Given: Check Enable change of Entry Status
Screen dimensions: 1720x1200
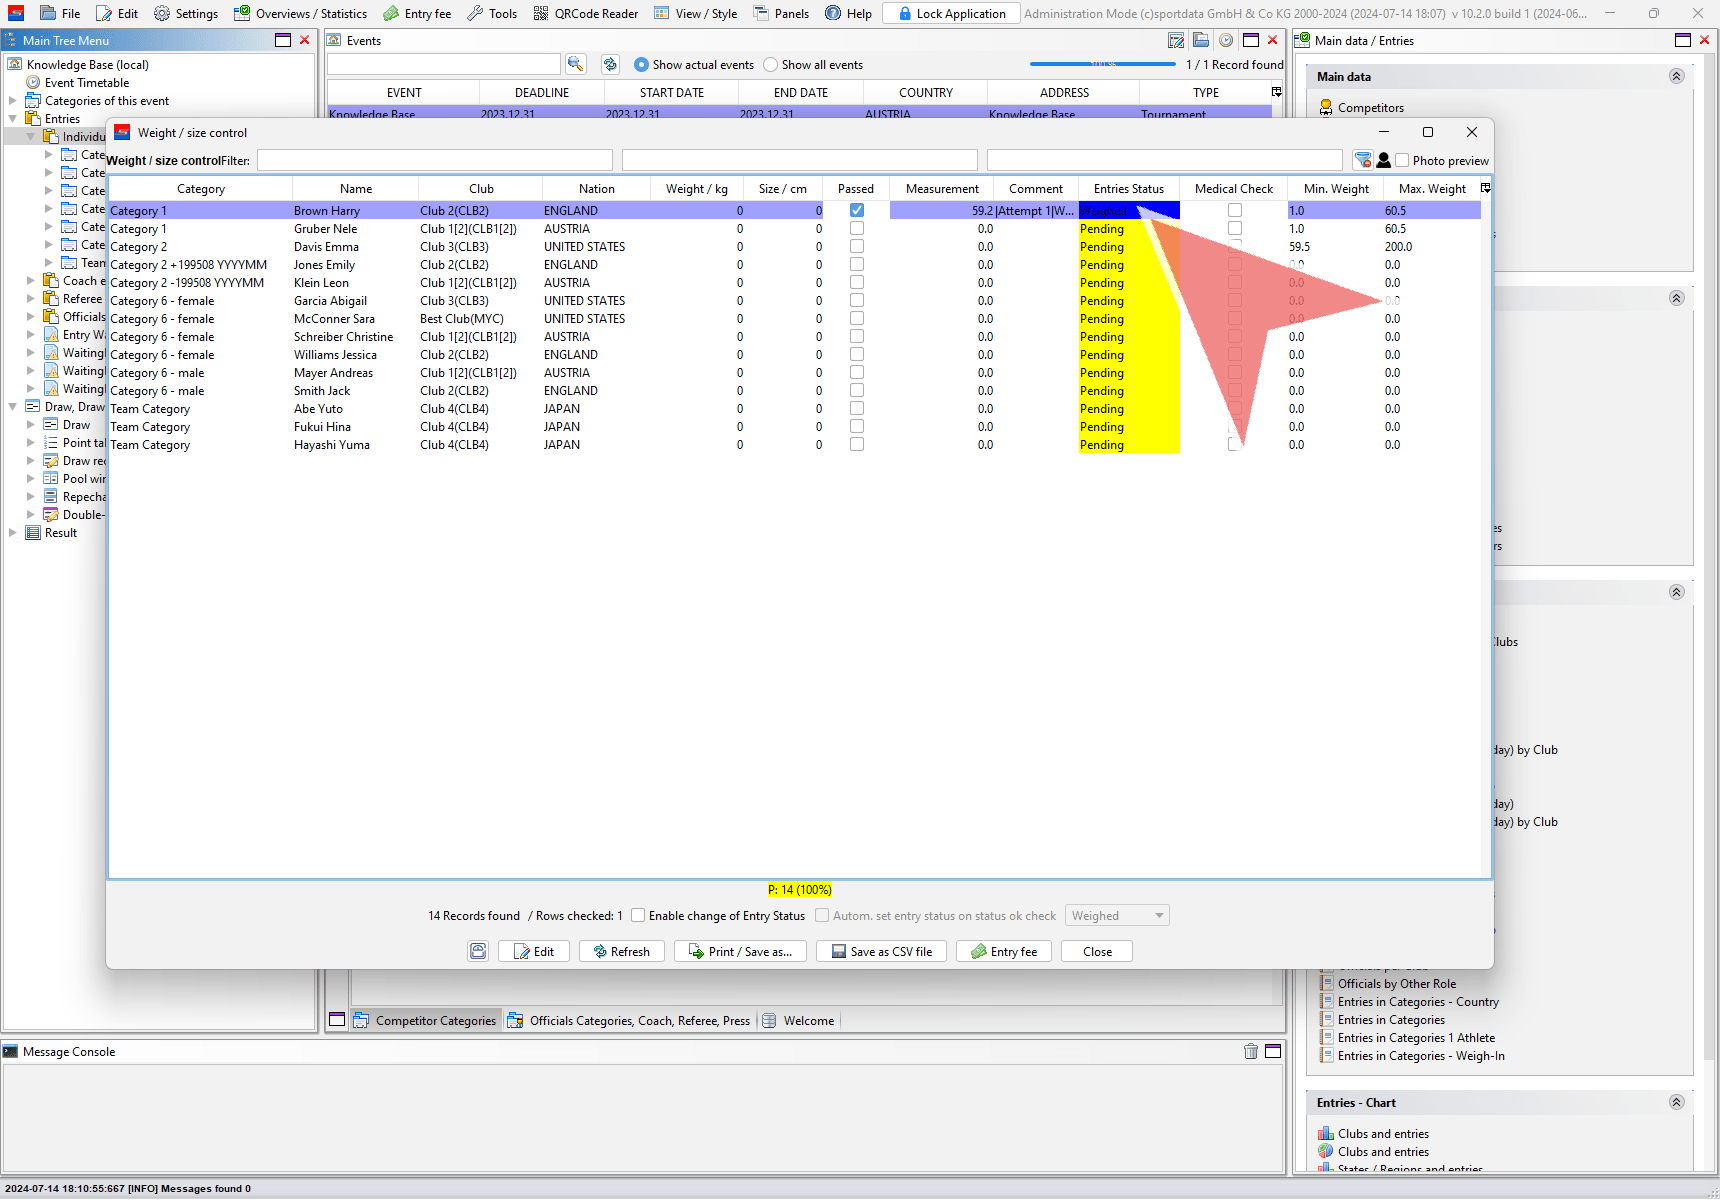Looking at the screenshot, I should tap(638, 915).
